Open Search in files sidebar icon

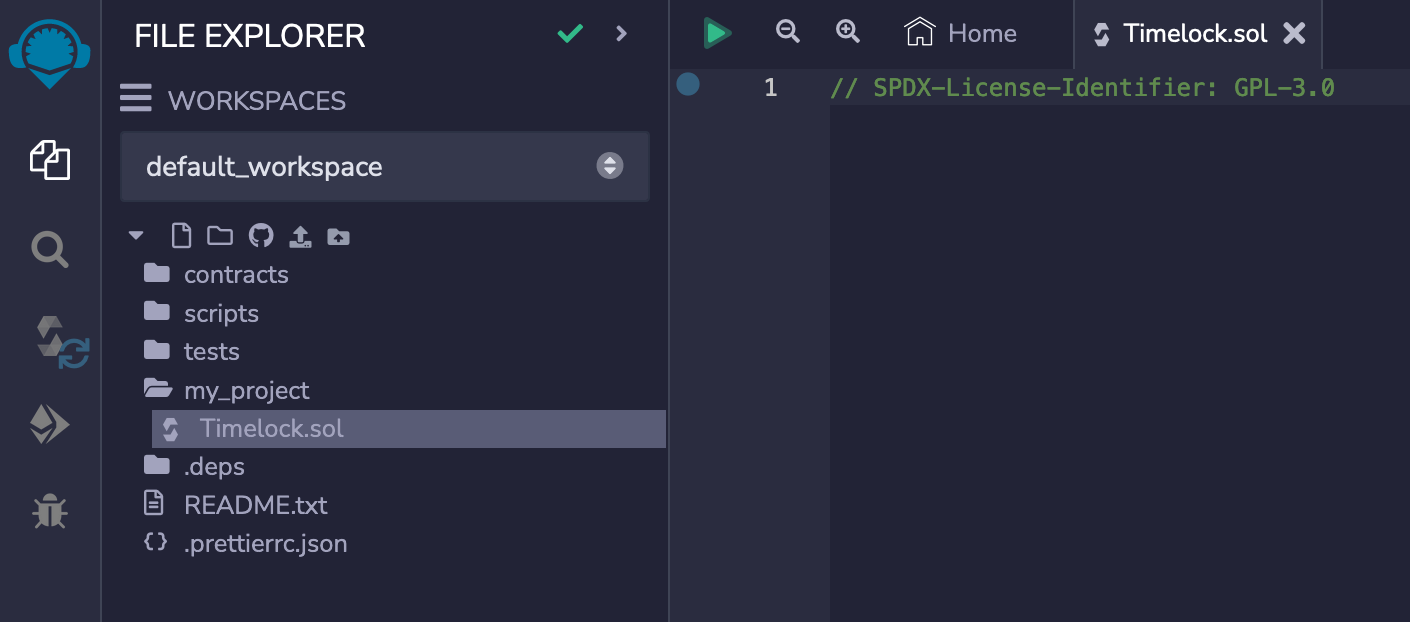(50, 249)
